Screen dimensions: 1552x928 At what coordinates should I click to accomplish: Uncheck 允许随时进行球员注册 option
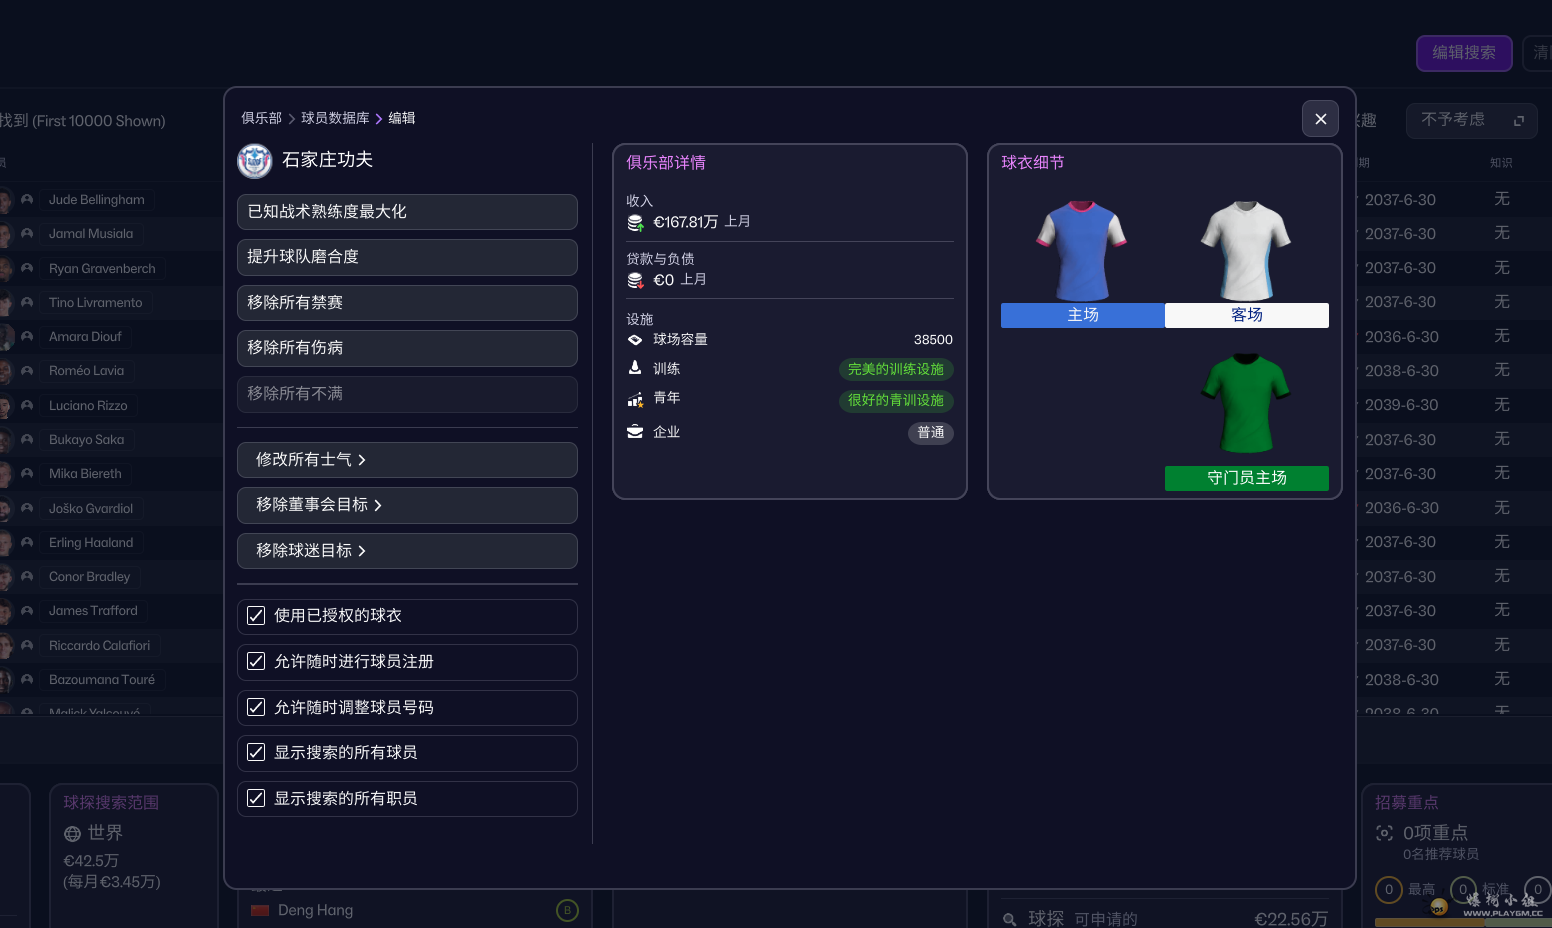[x=256, y=662]
